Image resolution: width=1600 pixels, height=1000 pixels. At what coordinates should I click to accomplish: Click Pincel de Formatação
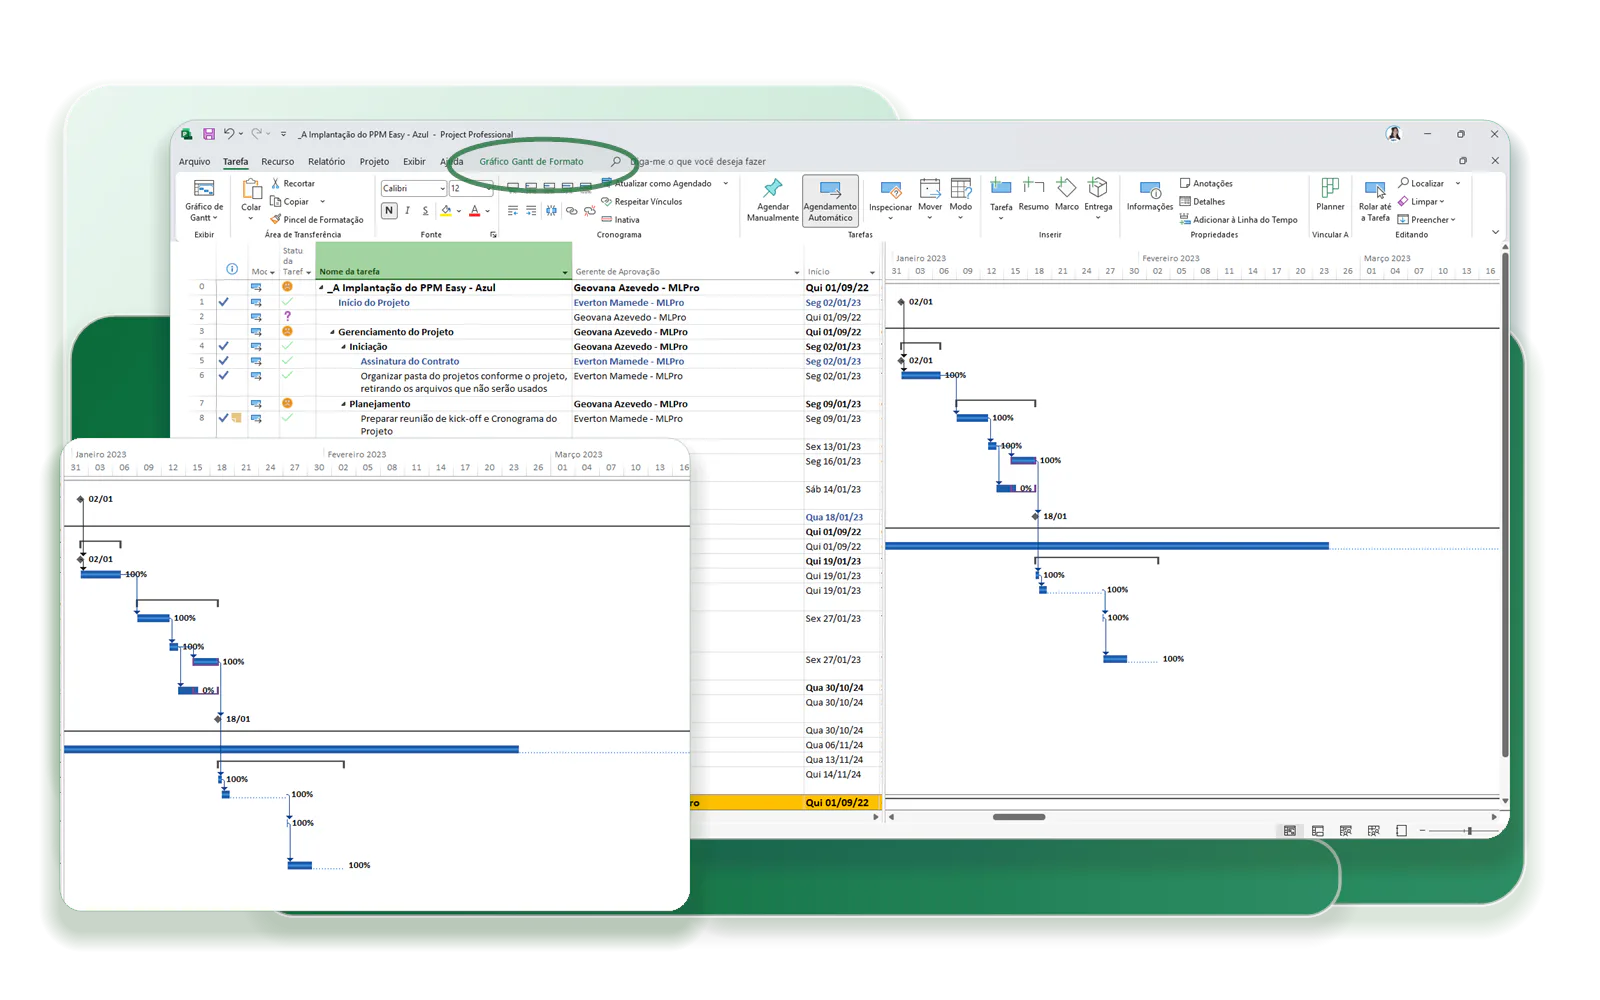pos(317,220)
